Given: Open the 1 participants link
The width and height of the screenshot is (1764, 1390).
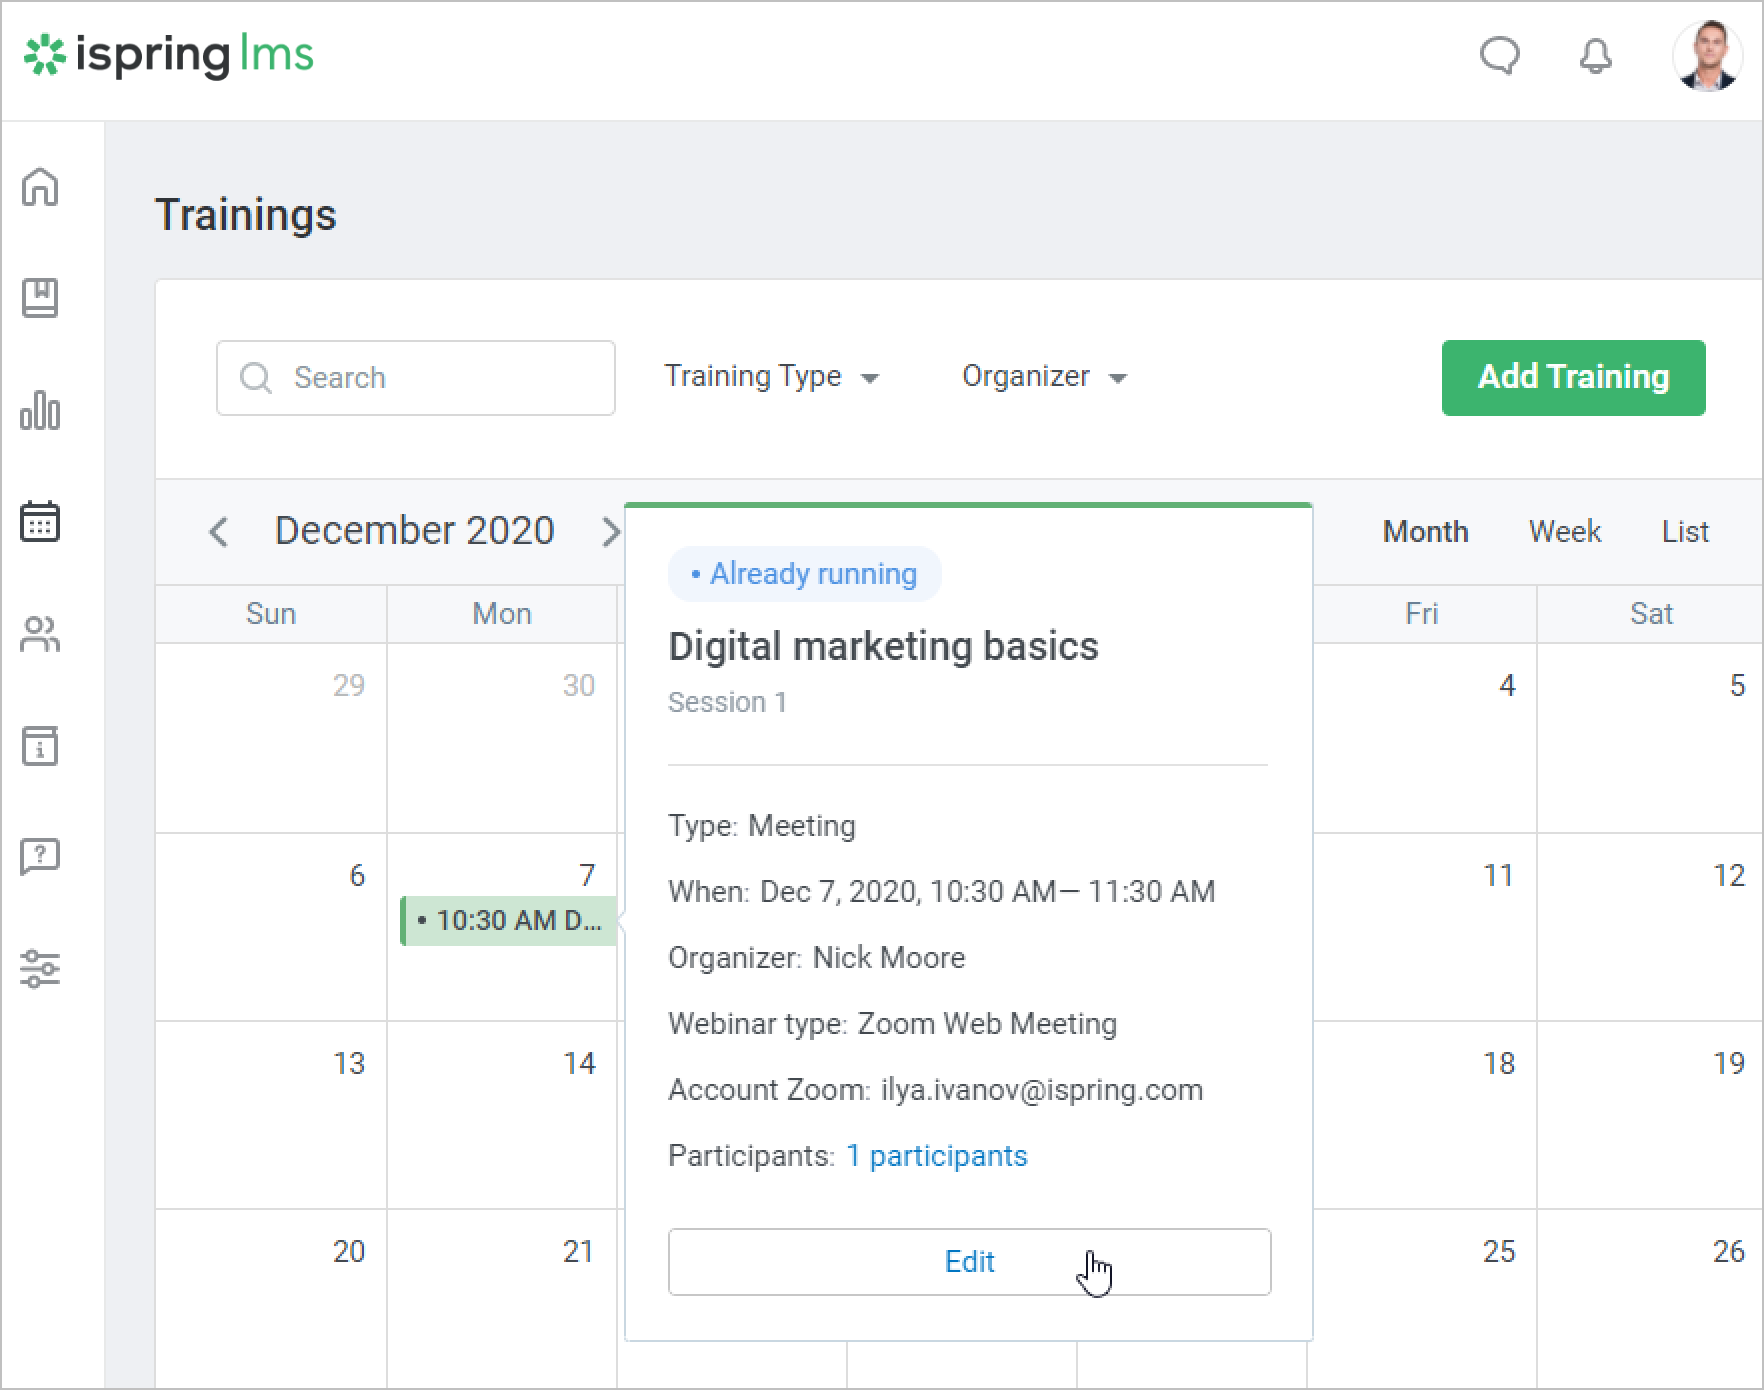Looking at the screenshot, I should (936, 1156).
